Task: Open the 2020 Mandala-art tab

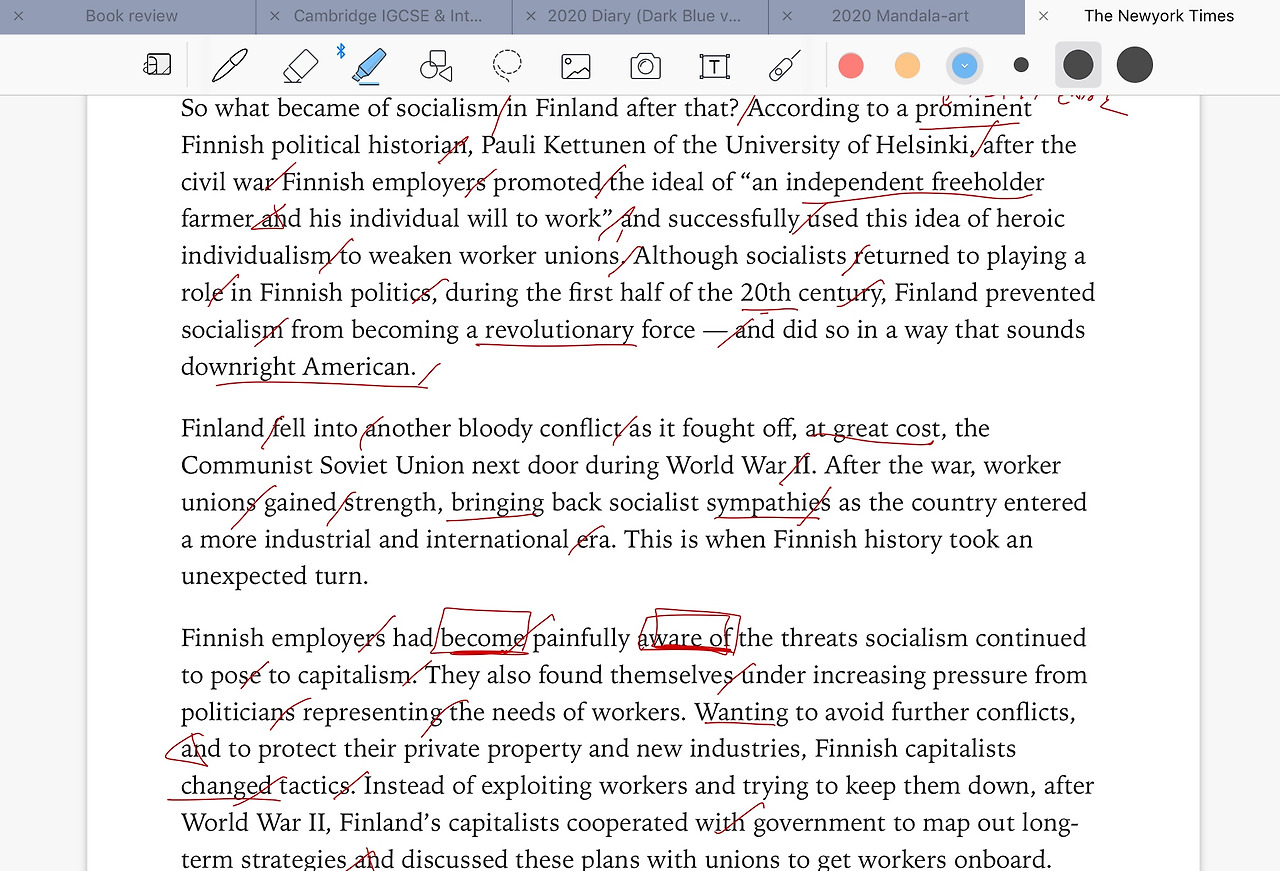Action: point(901,16)
